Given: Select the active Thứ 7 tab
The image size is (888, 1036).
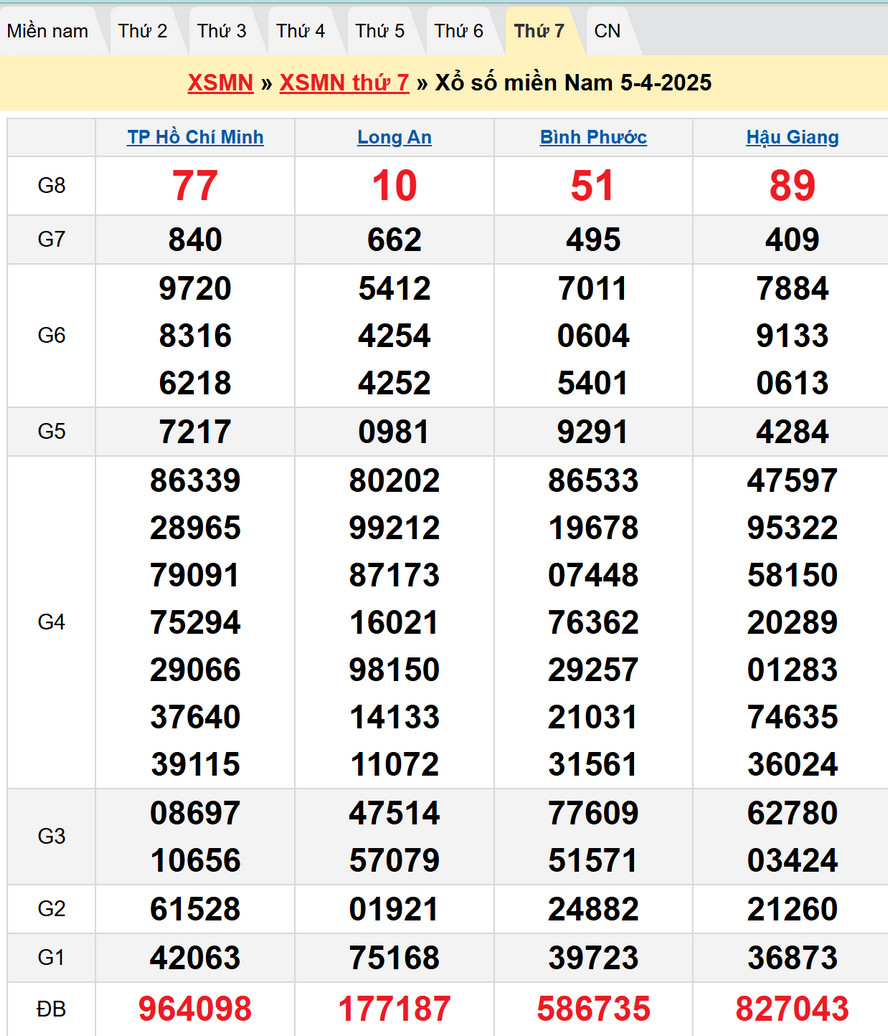Looking at the screenshot, I should tap(539, 31).
